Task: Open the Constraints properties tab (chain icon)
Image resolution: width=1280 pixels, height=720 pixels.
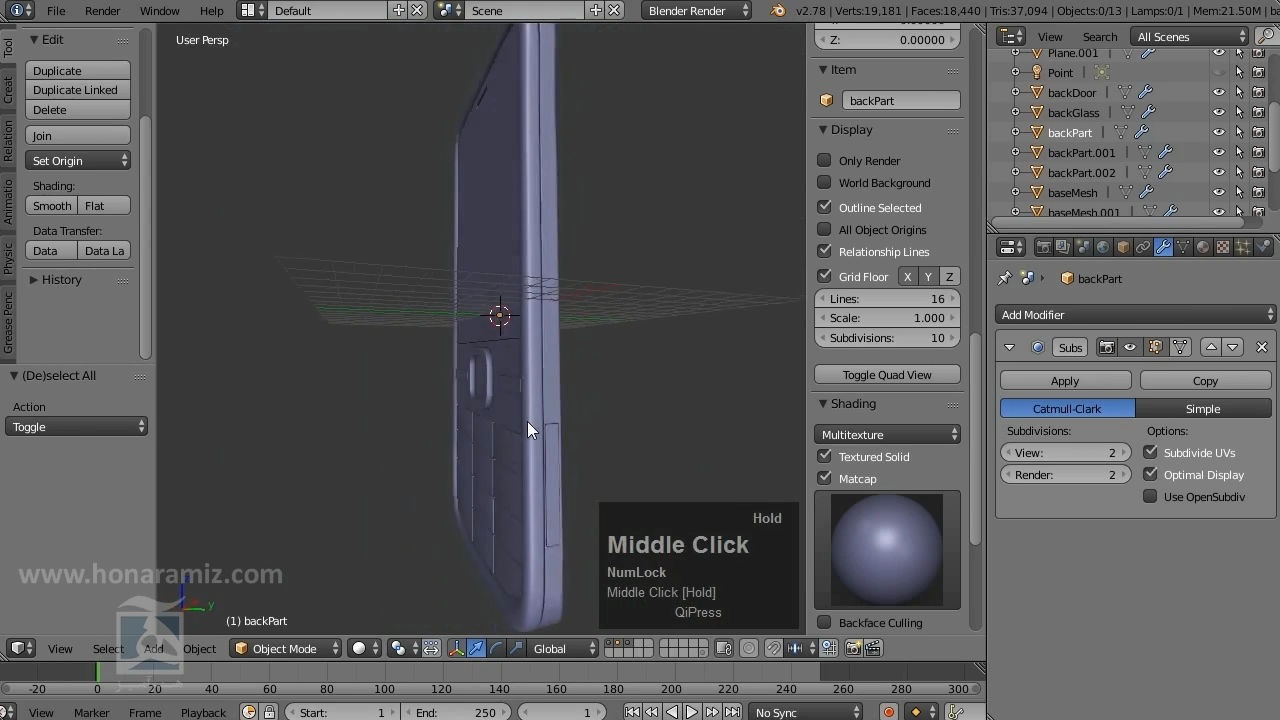Action: pyautogui.click(x=1143, y=247)
